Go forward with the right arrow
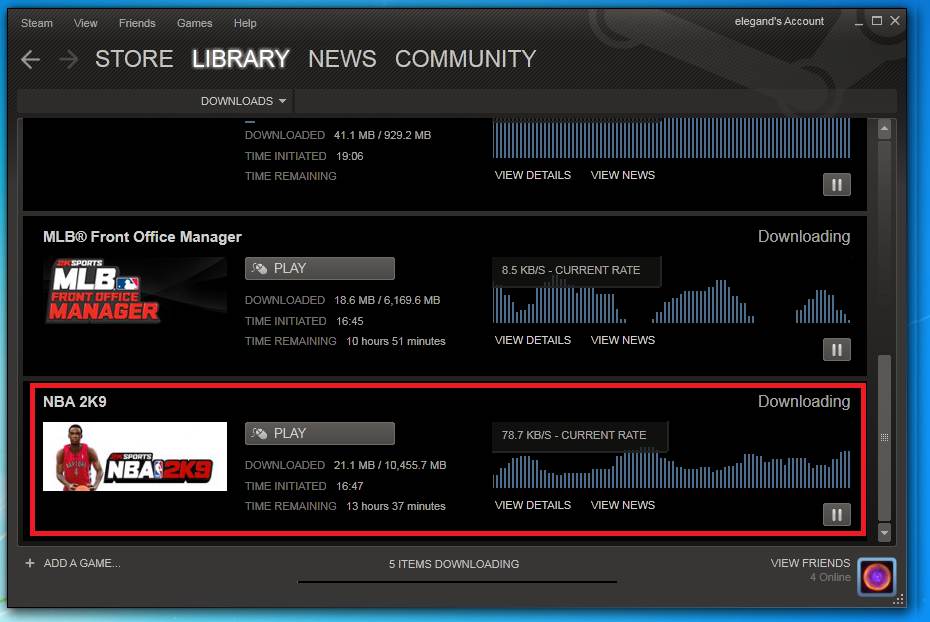The image size is (930, 622). coord(69,59)
